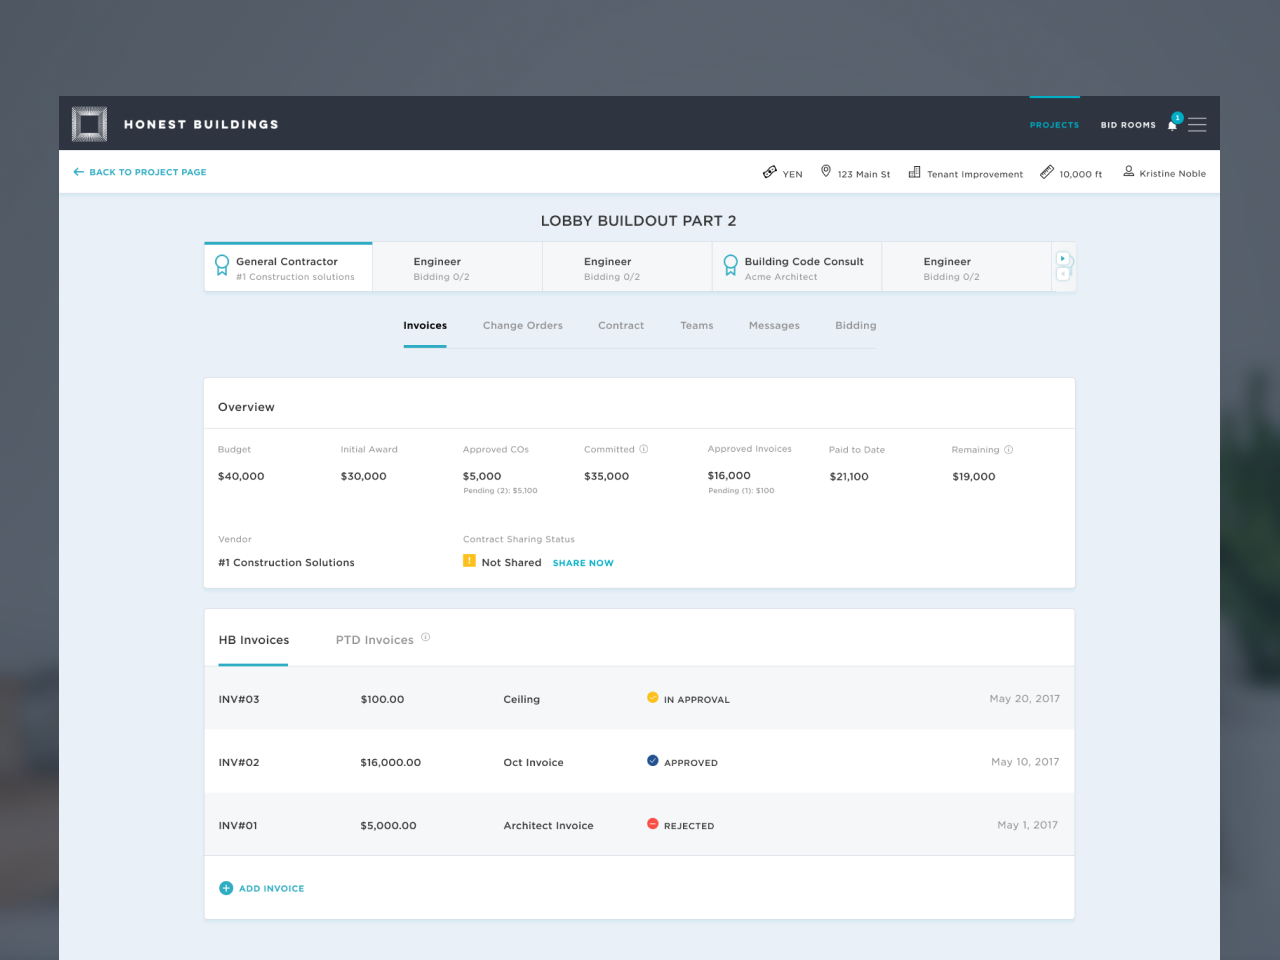Select the Building Code Consult tab
This screenshot has height=960, width=1280.
point(796,268)
